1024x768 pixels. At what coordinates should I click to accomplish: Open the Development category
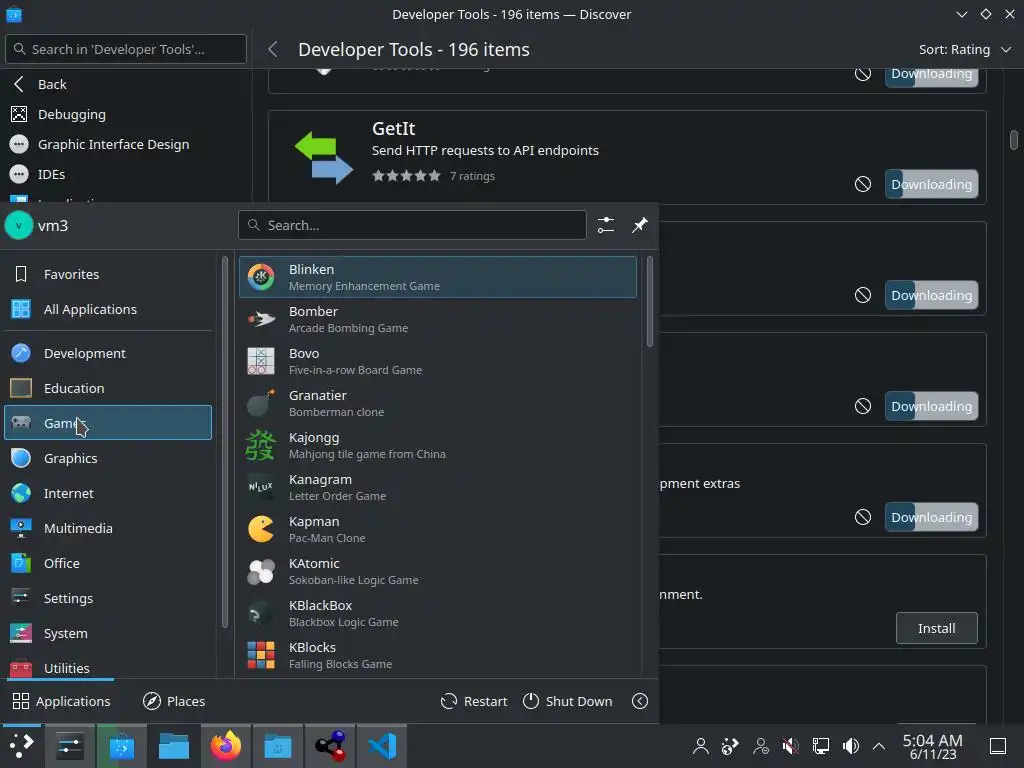click(108, 353)
